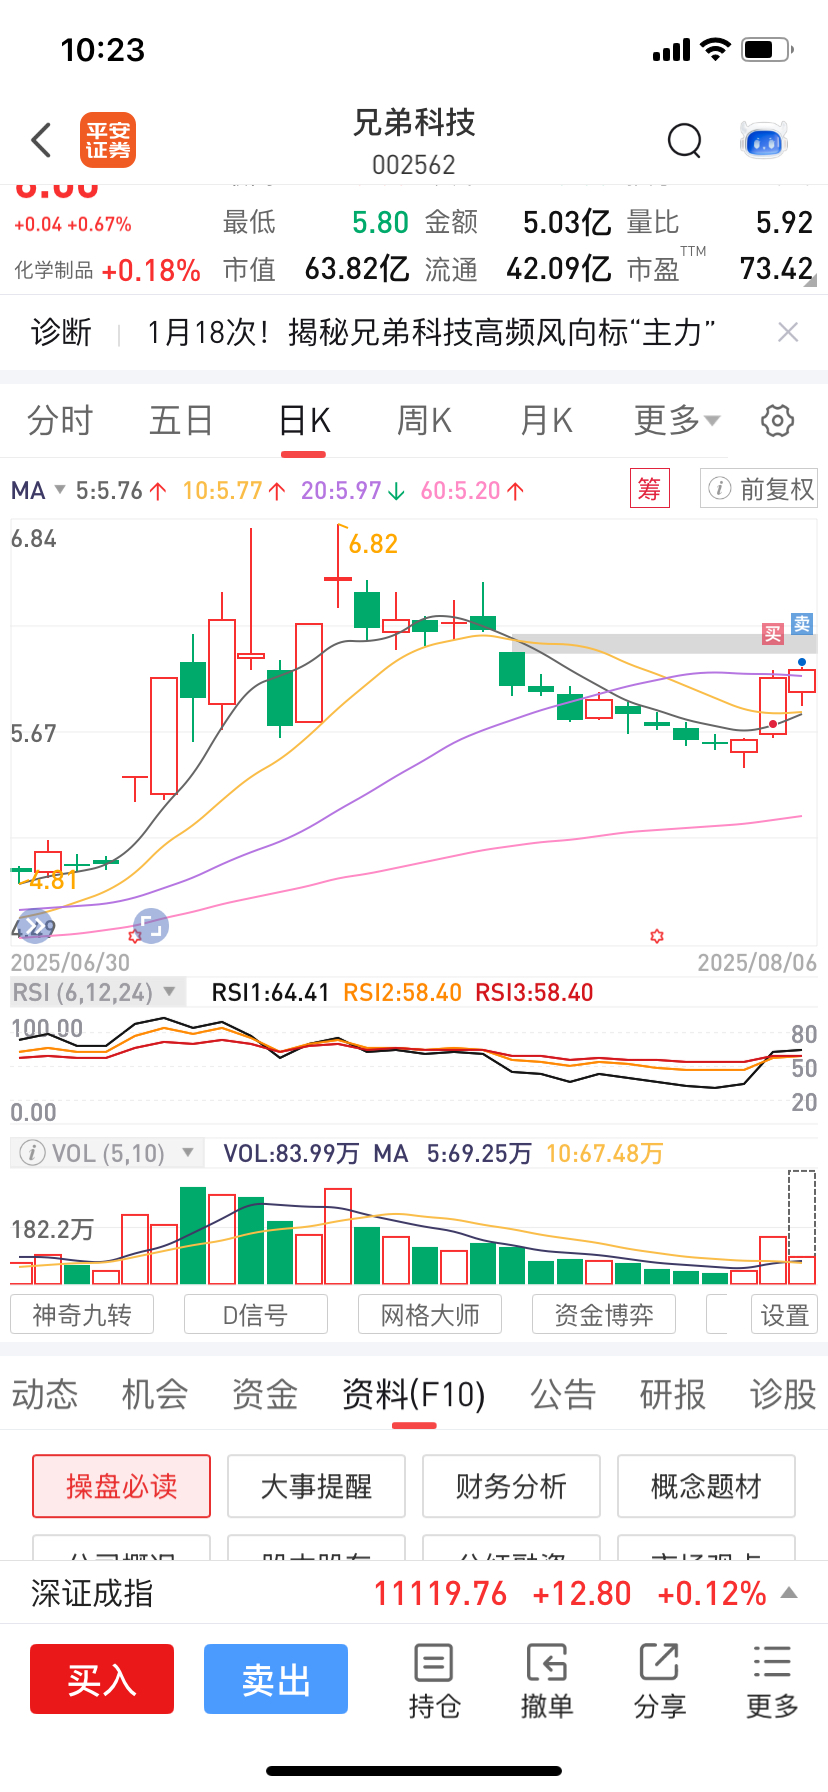The width and height of the screenshot is (828, 1792).
Task: Open 更多 menu in bottom bar
Action: (772, 1680)
